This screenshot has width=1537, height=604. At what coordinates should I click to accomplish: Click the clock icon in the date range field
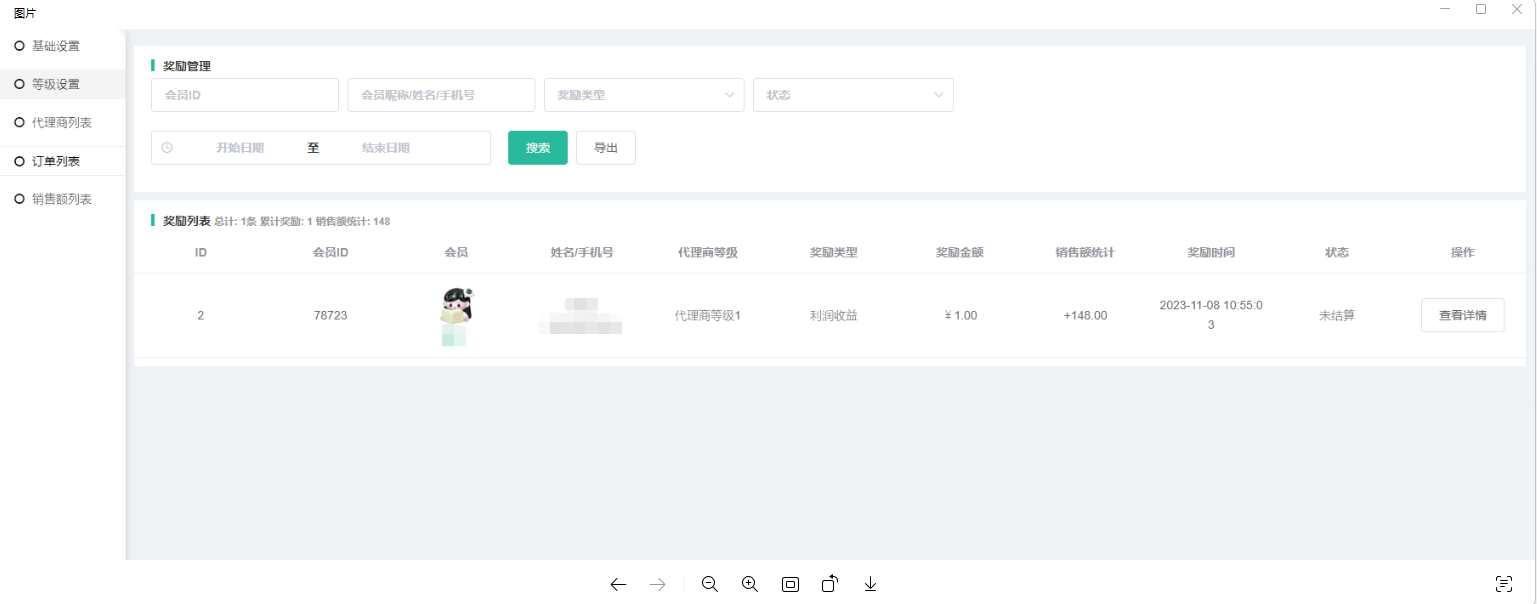pyautogui.click(x=167, y=148)
